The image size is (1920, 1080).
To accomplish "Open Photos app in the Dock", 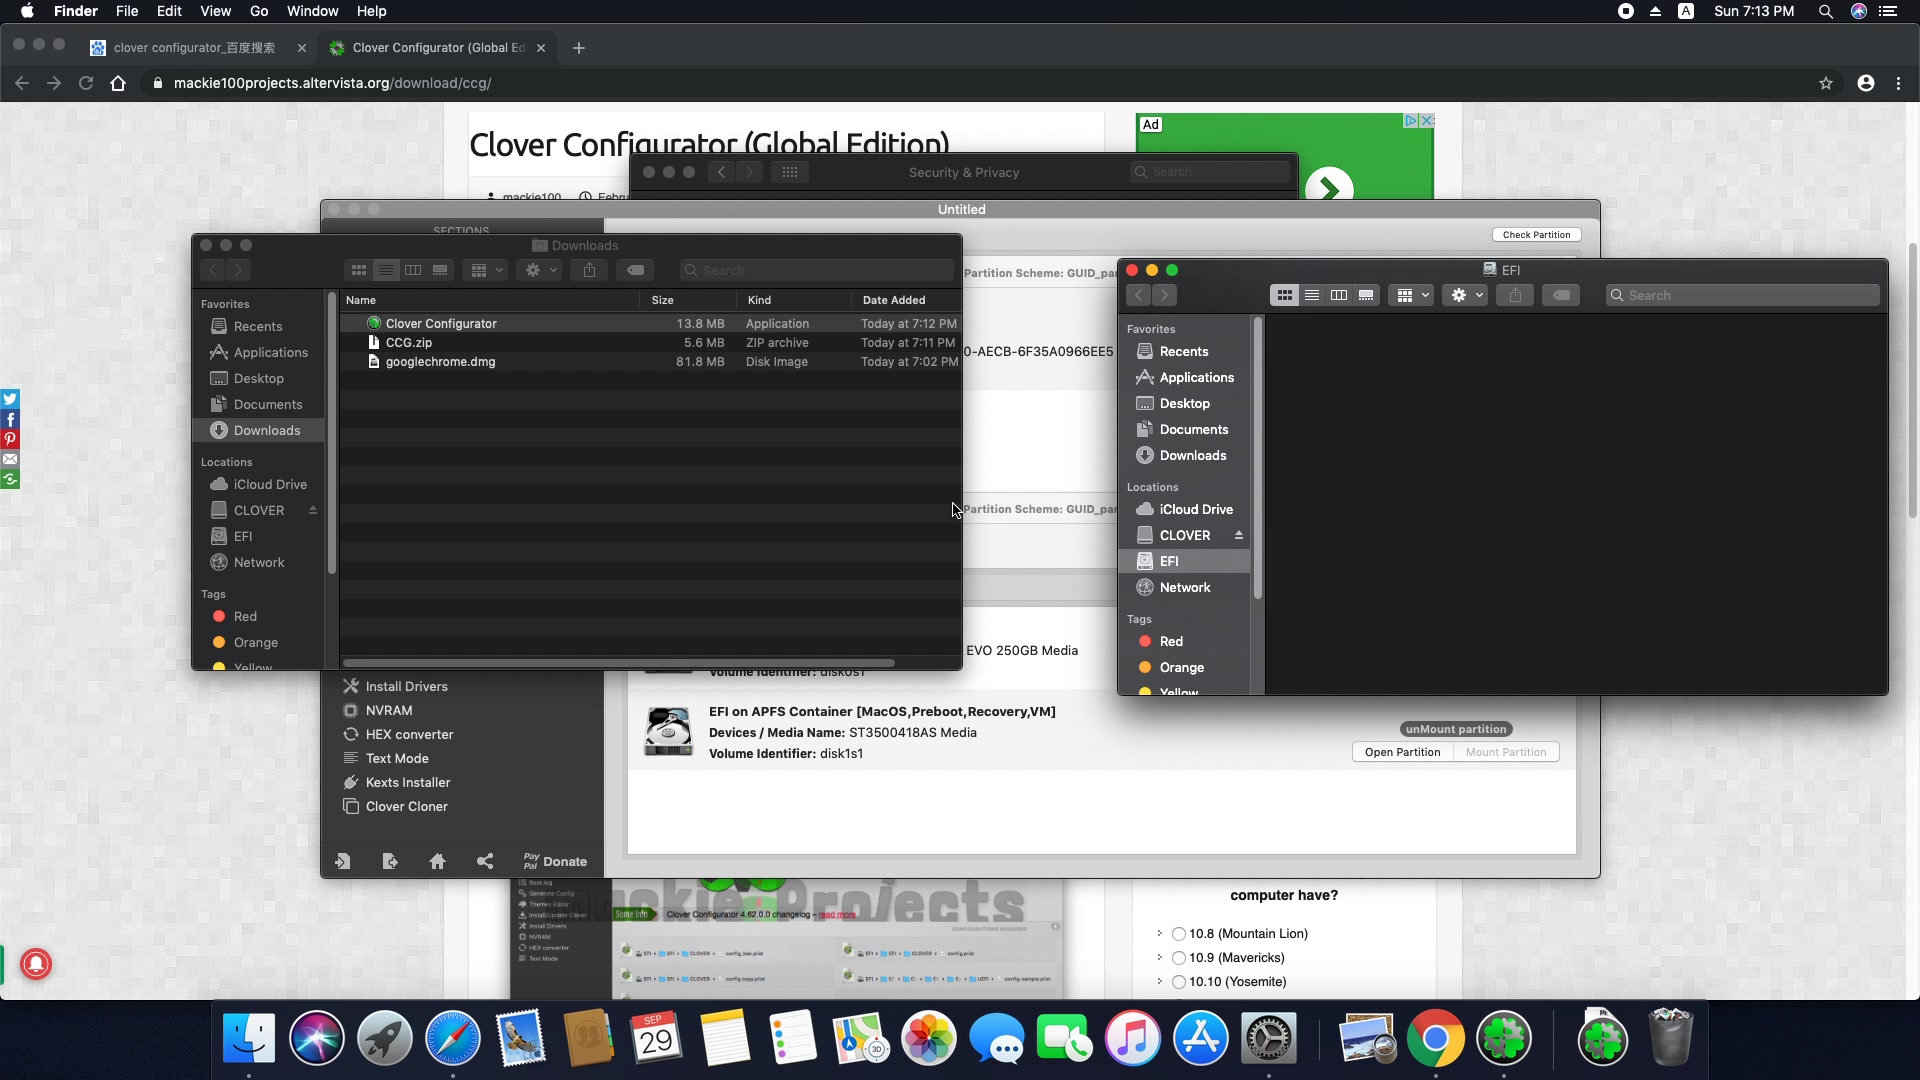I will pyautogui.click(x=928, y=1039).
